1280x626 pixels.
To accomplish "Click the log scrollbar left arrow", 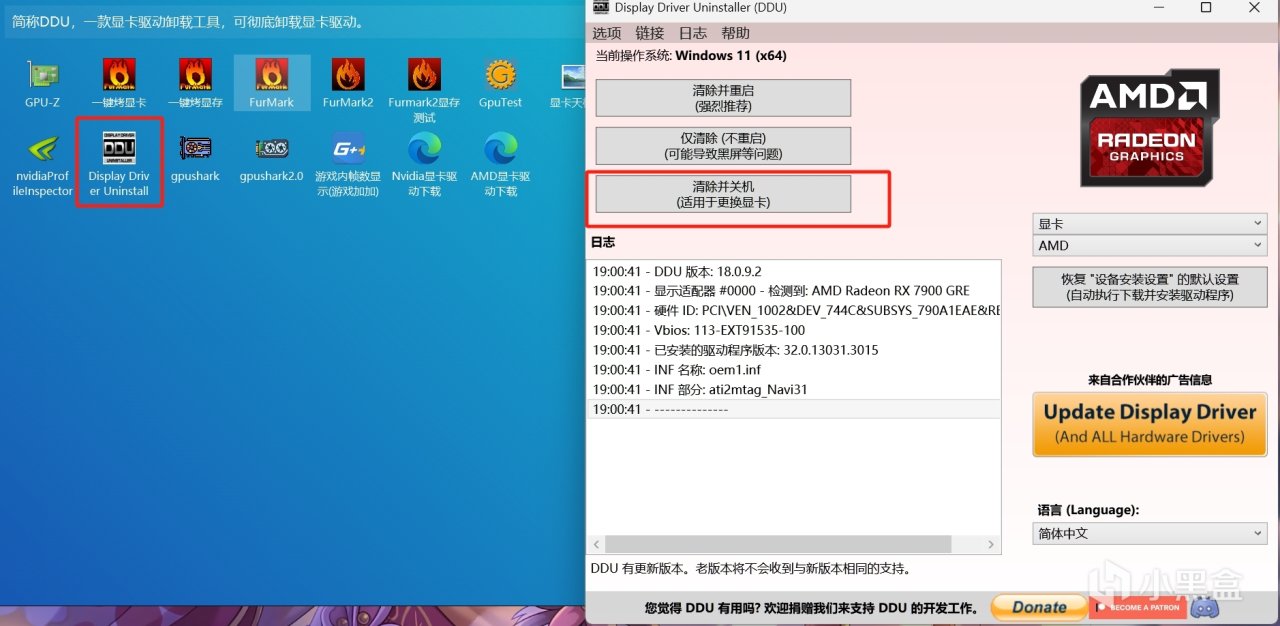I will (597, 545).
